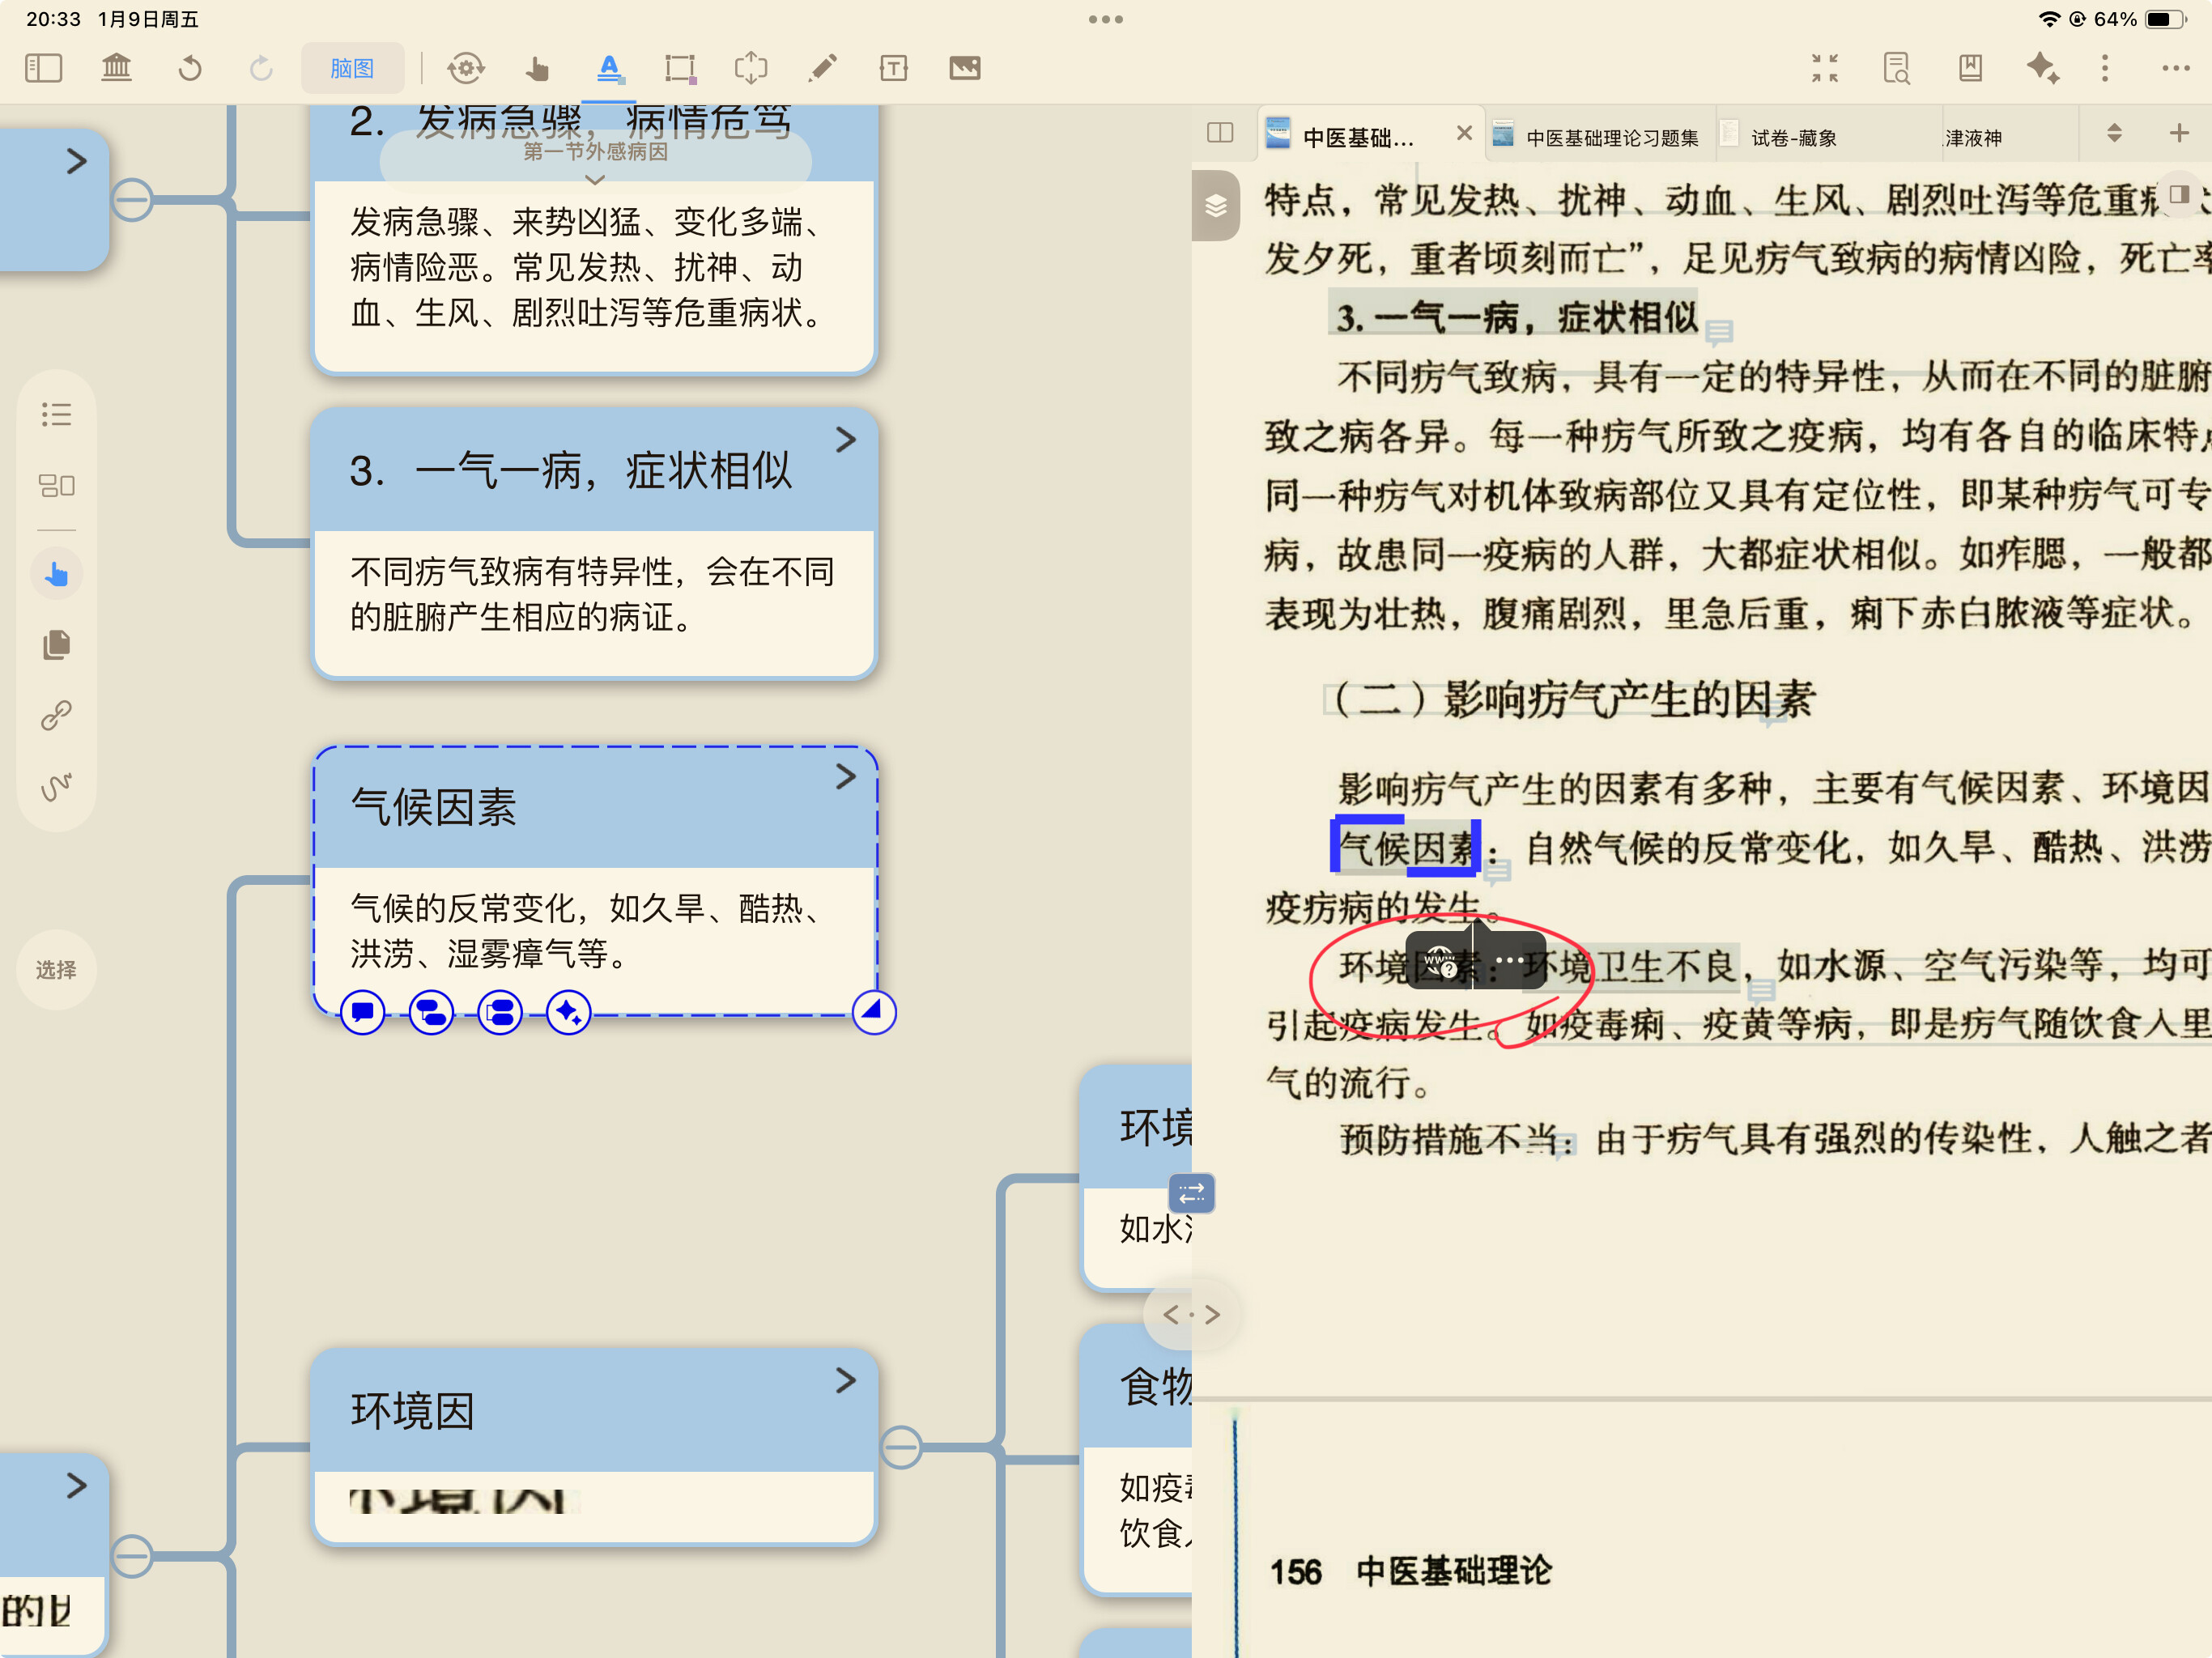Expand the 气候因素 card chevron
Viewport: 2212px width, 1658px height.
coord(846,777)
